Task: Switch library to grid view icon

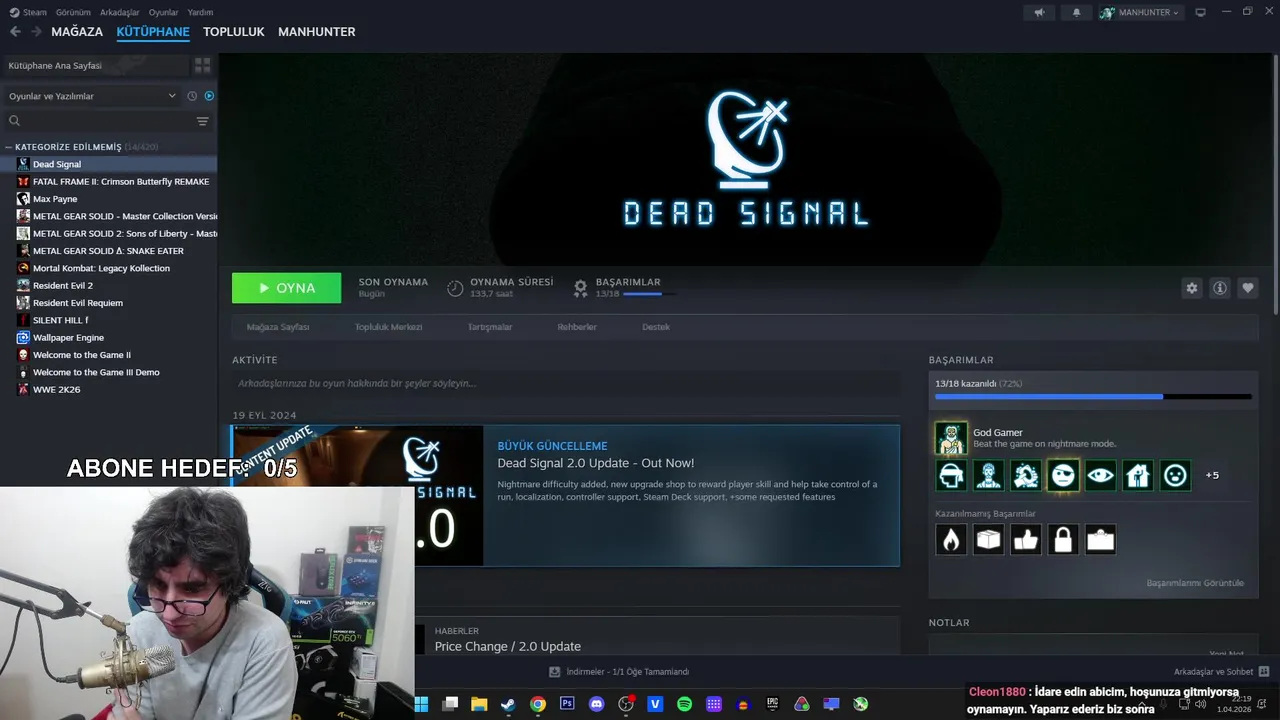Action: tap(203, 65)
